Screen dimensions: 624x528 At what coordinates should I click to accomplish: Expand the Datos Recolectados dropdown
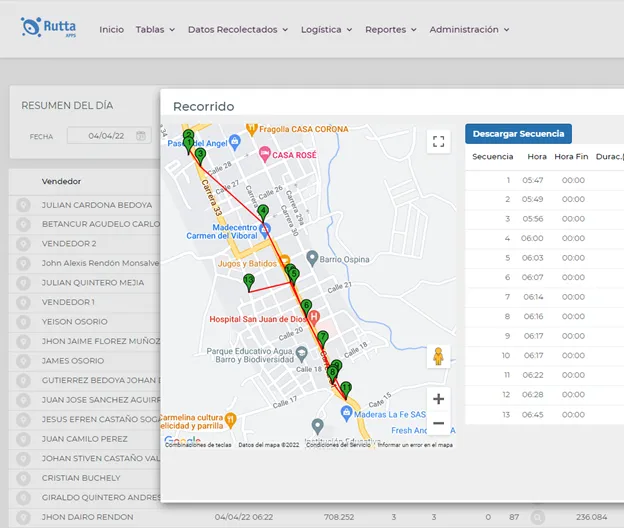tap(238, 29)
